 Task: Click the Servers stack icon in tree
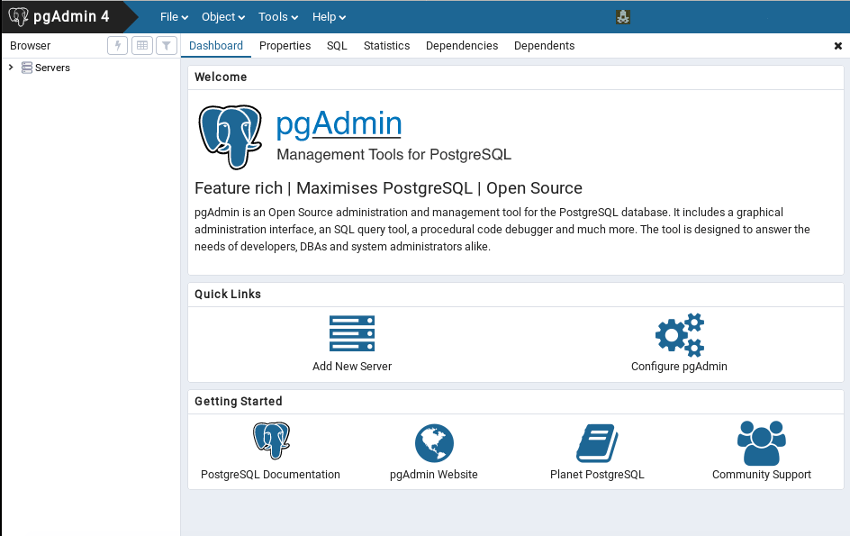tap(27, 68)
